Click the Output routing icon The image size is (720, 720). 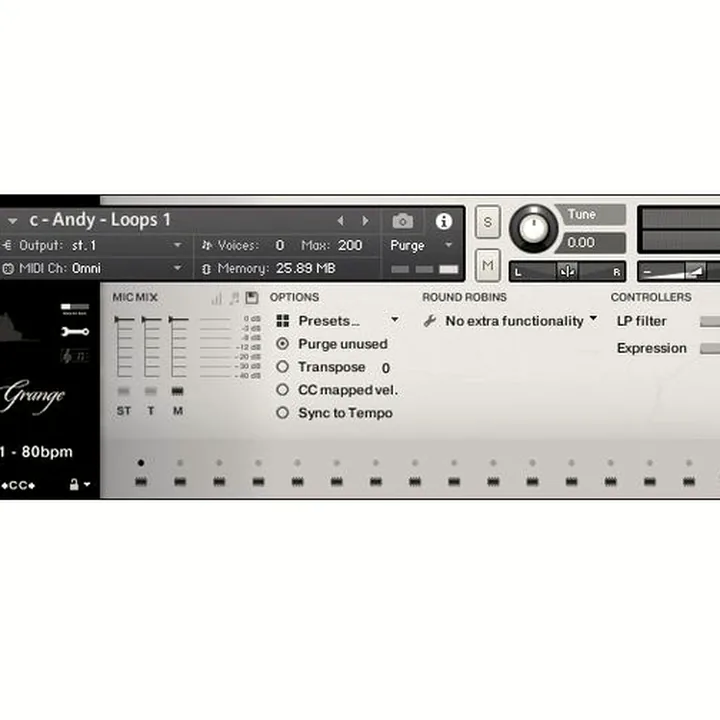7,245
